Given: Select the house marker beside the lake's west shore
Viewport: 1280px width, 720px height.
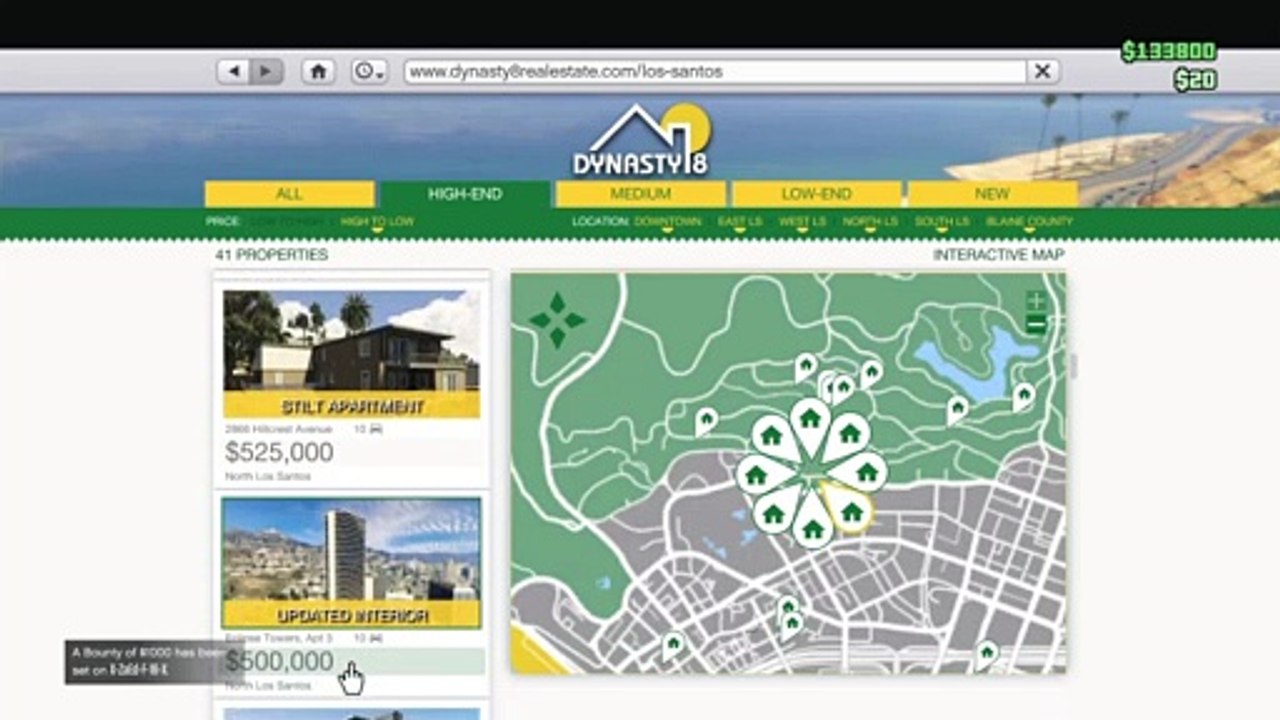Looking at the screenshot, I should [958, 410].
